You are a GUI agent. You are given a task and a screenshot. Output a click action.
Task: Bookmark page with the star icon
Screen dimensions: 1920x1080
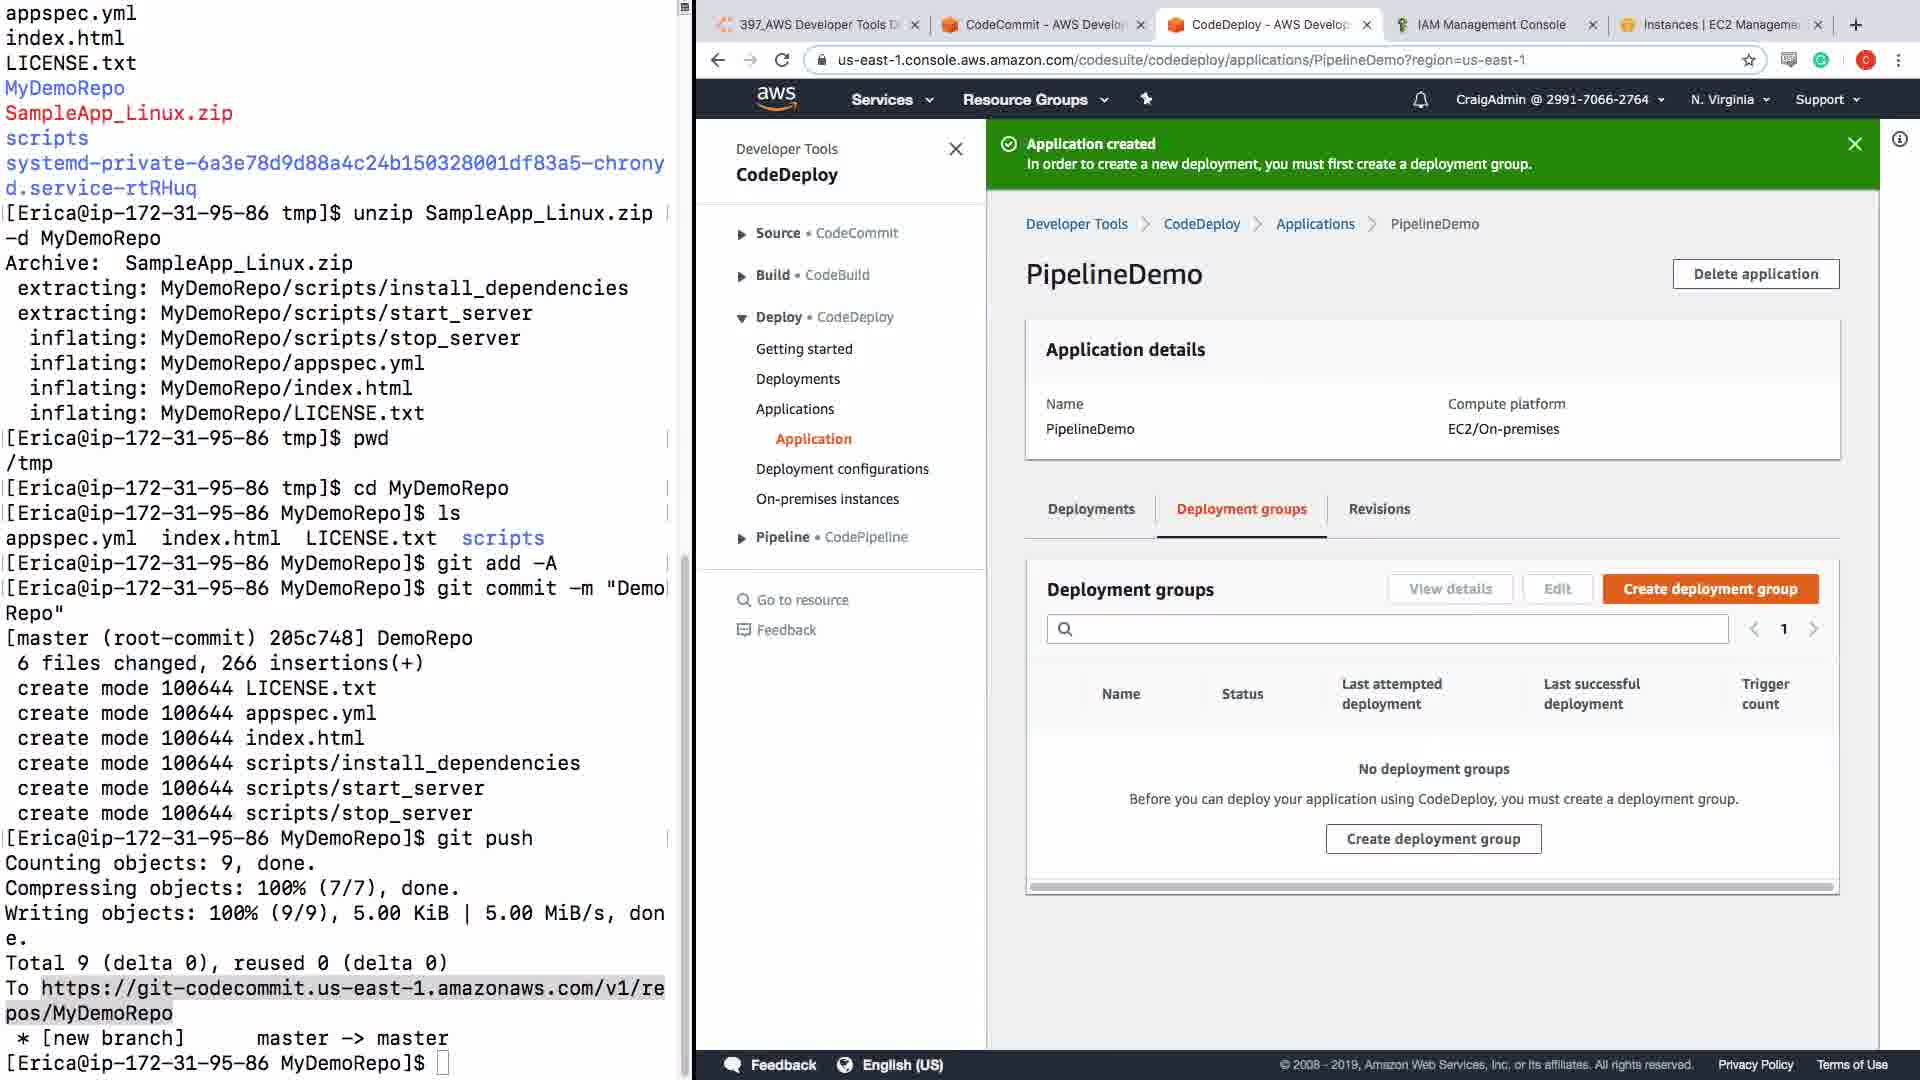coord(1748,60)
